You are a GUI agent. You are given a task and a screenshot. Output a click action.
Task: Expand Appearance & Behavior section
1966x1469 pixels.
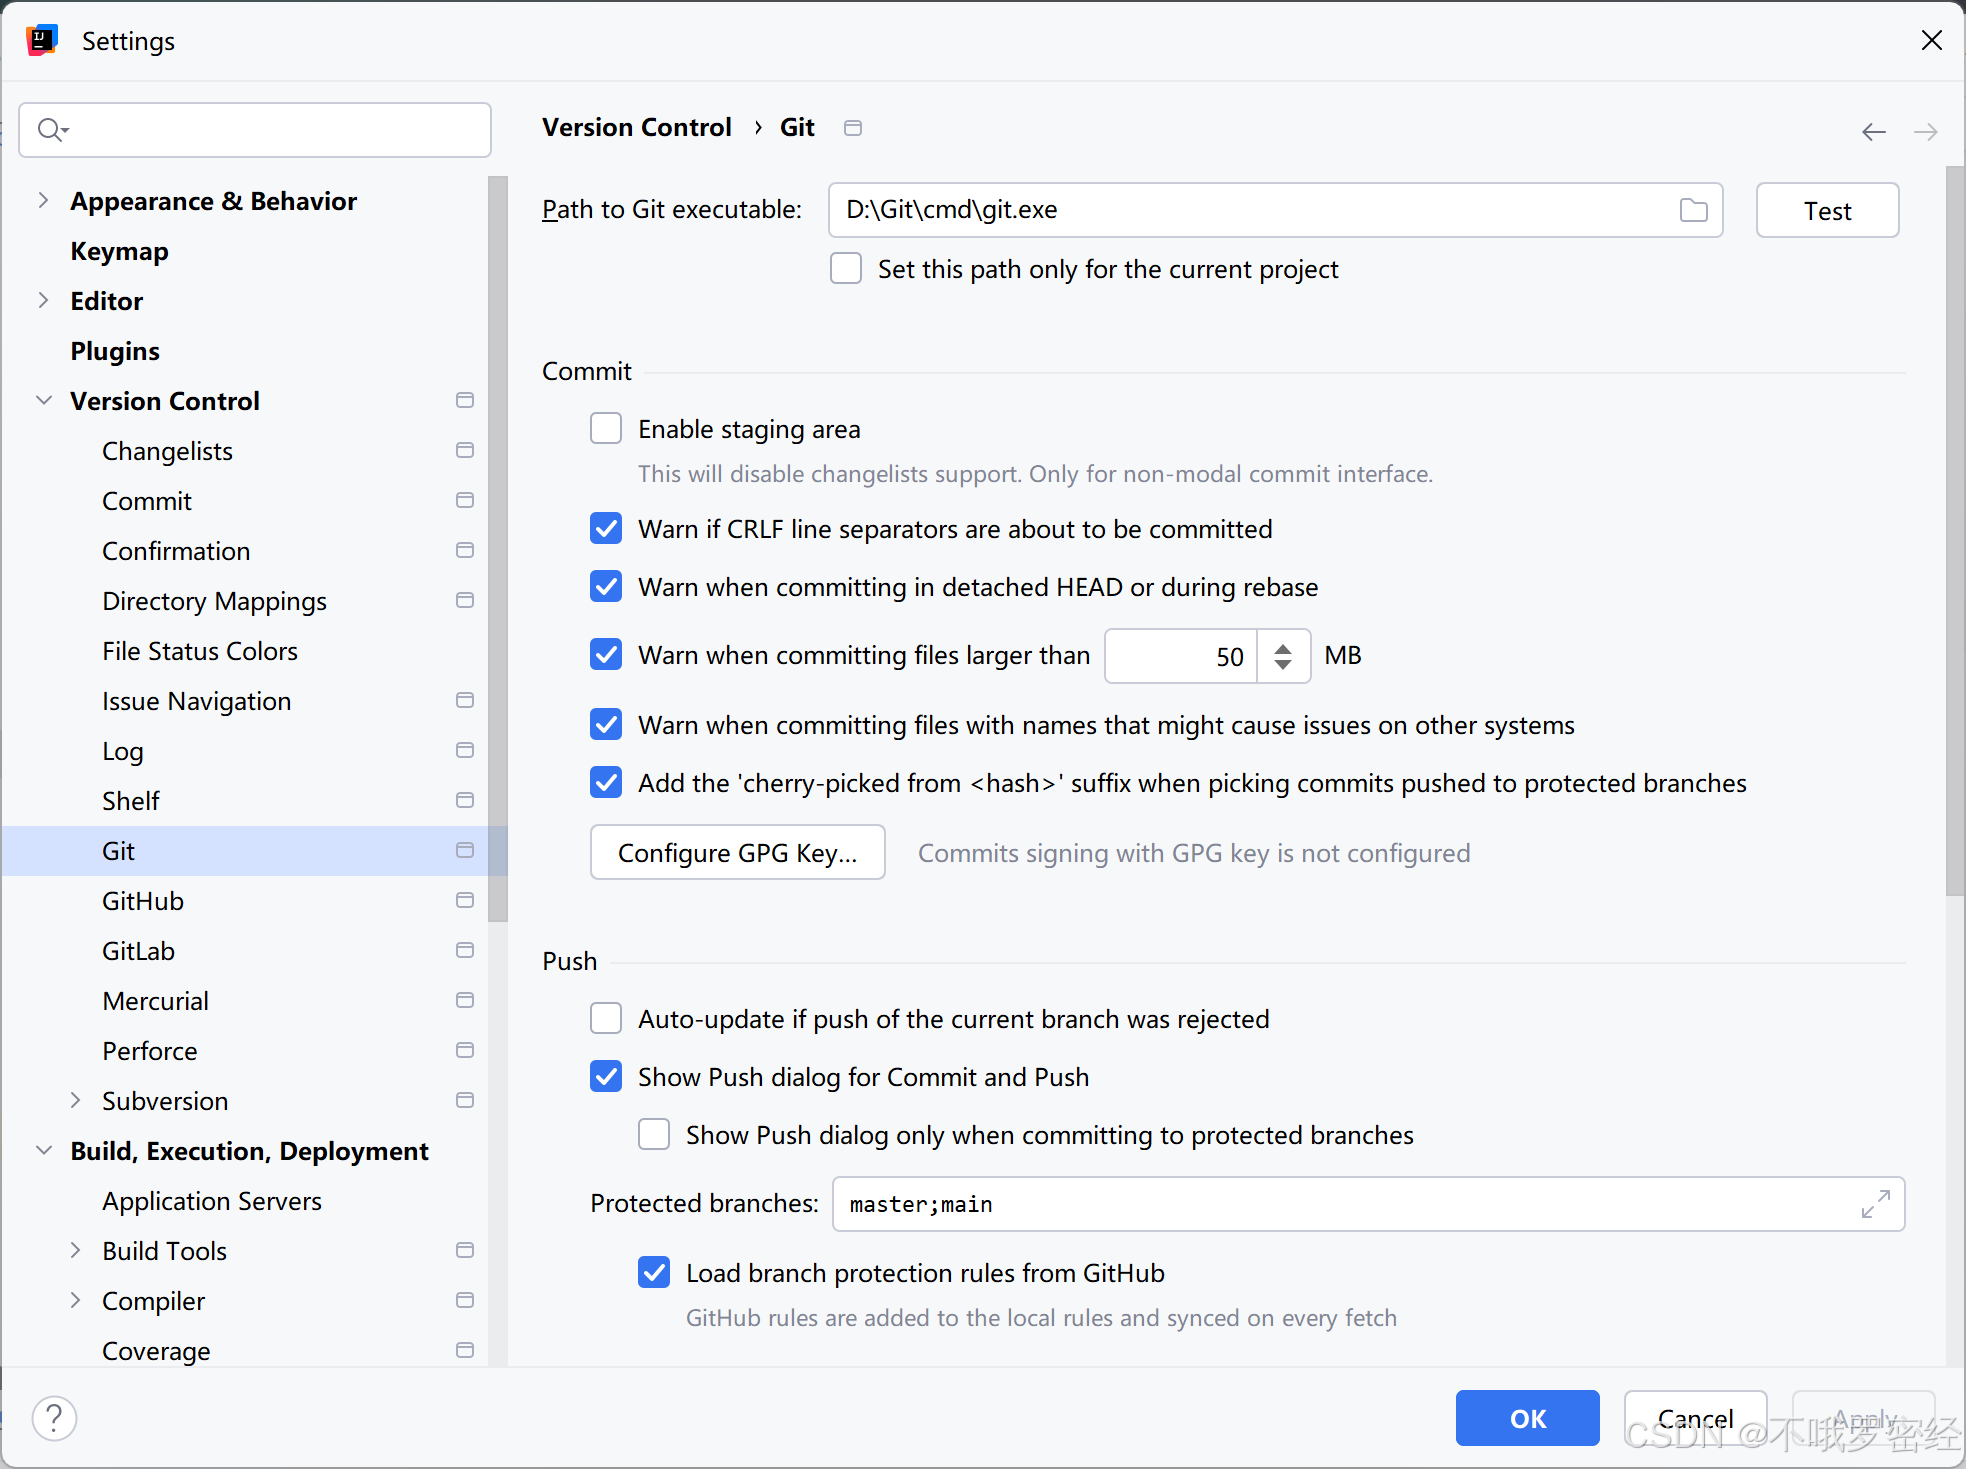point(43,201)
